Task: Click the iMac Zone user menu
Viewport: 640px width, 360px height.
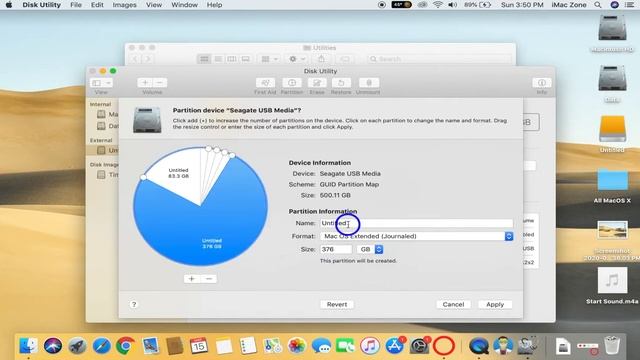Action: (569, 5)
